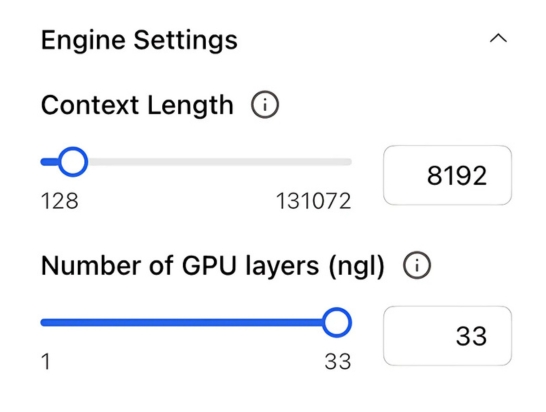Click the 131072 maximum label

pyautogui.click(x=313, y=201)
